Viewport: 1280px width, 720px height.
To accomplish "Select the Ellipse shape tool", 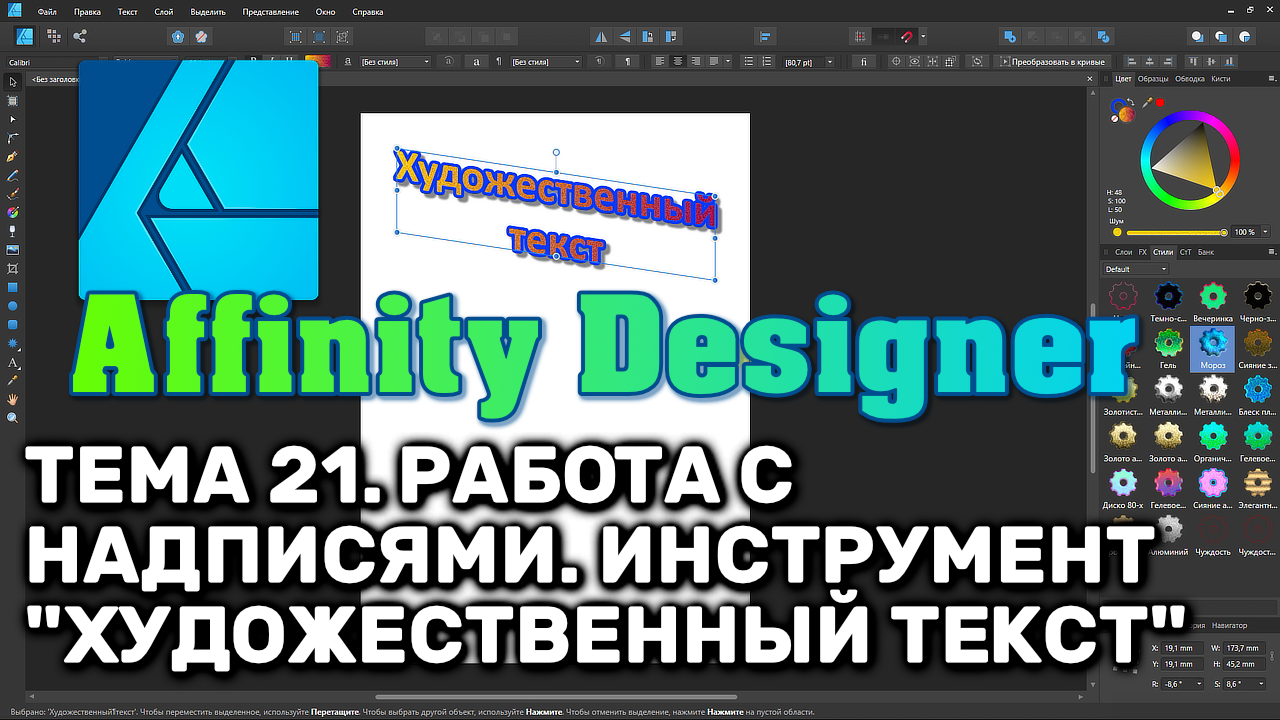I will [13, 306].
